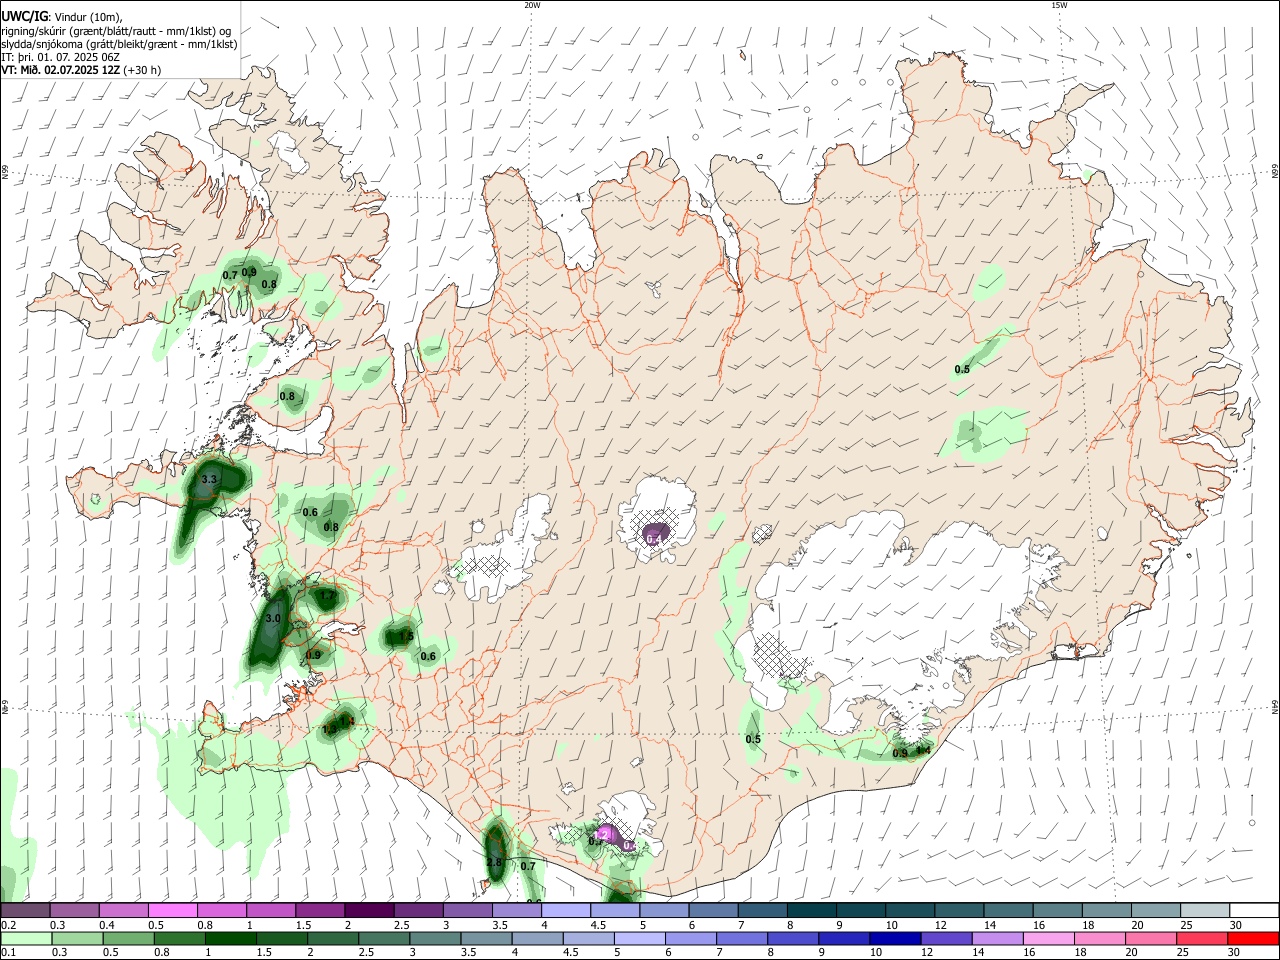Click the bright red swatch after 30
Screen dimensions: 1280x960
[1254, 938]
